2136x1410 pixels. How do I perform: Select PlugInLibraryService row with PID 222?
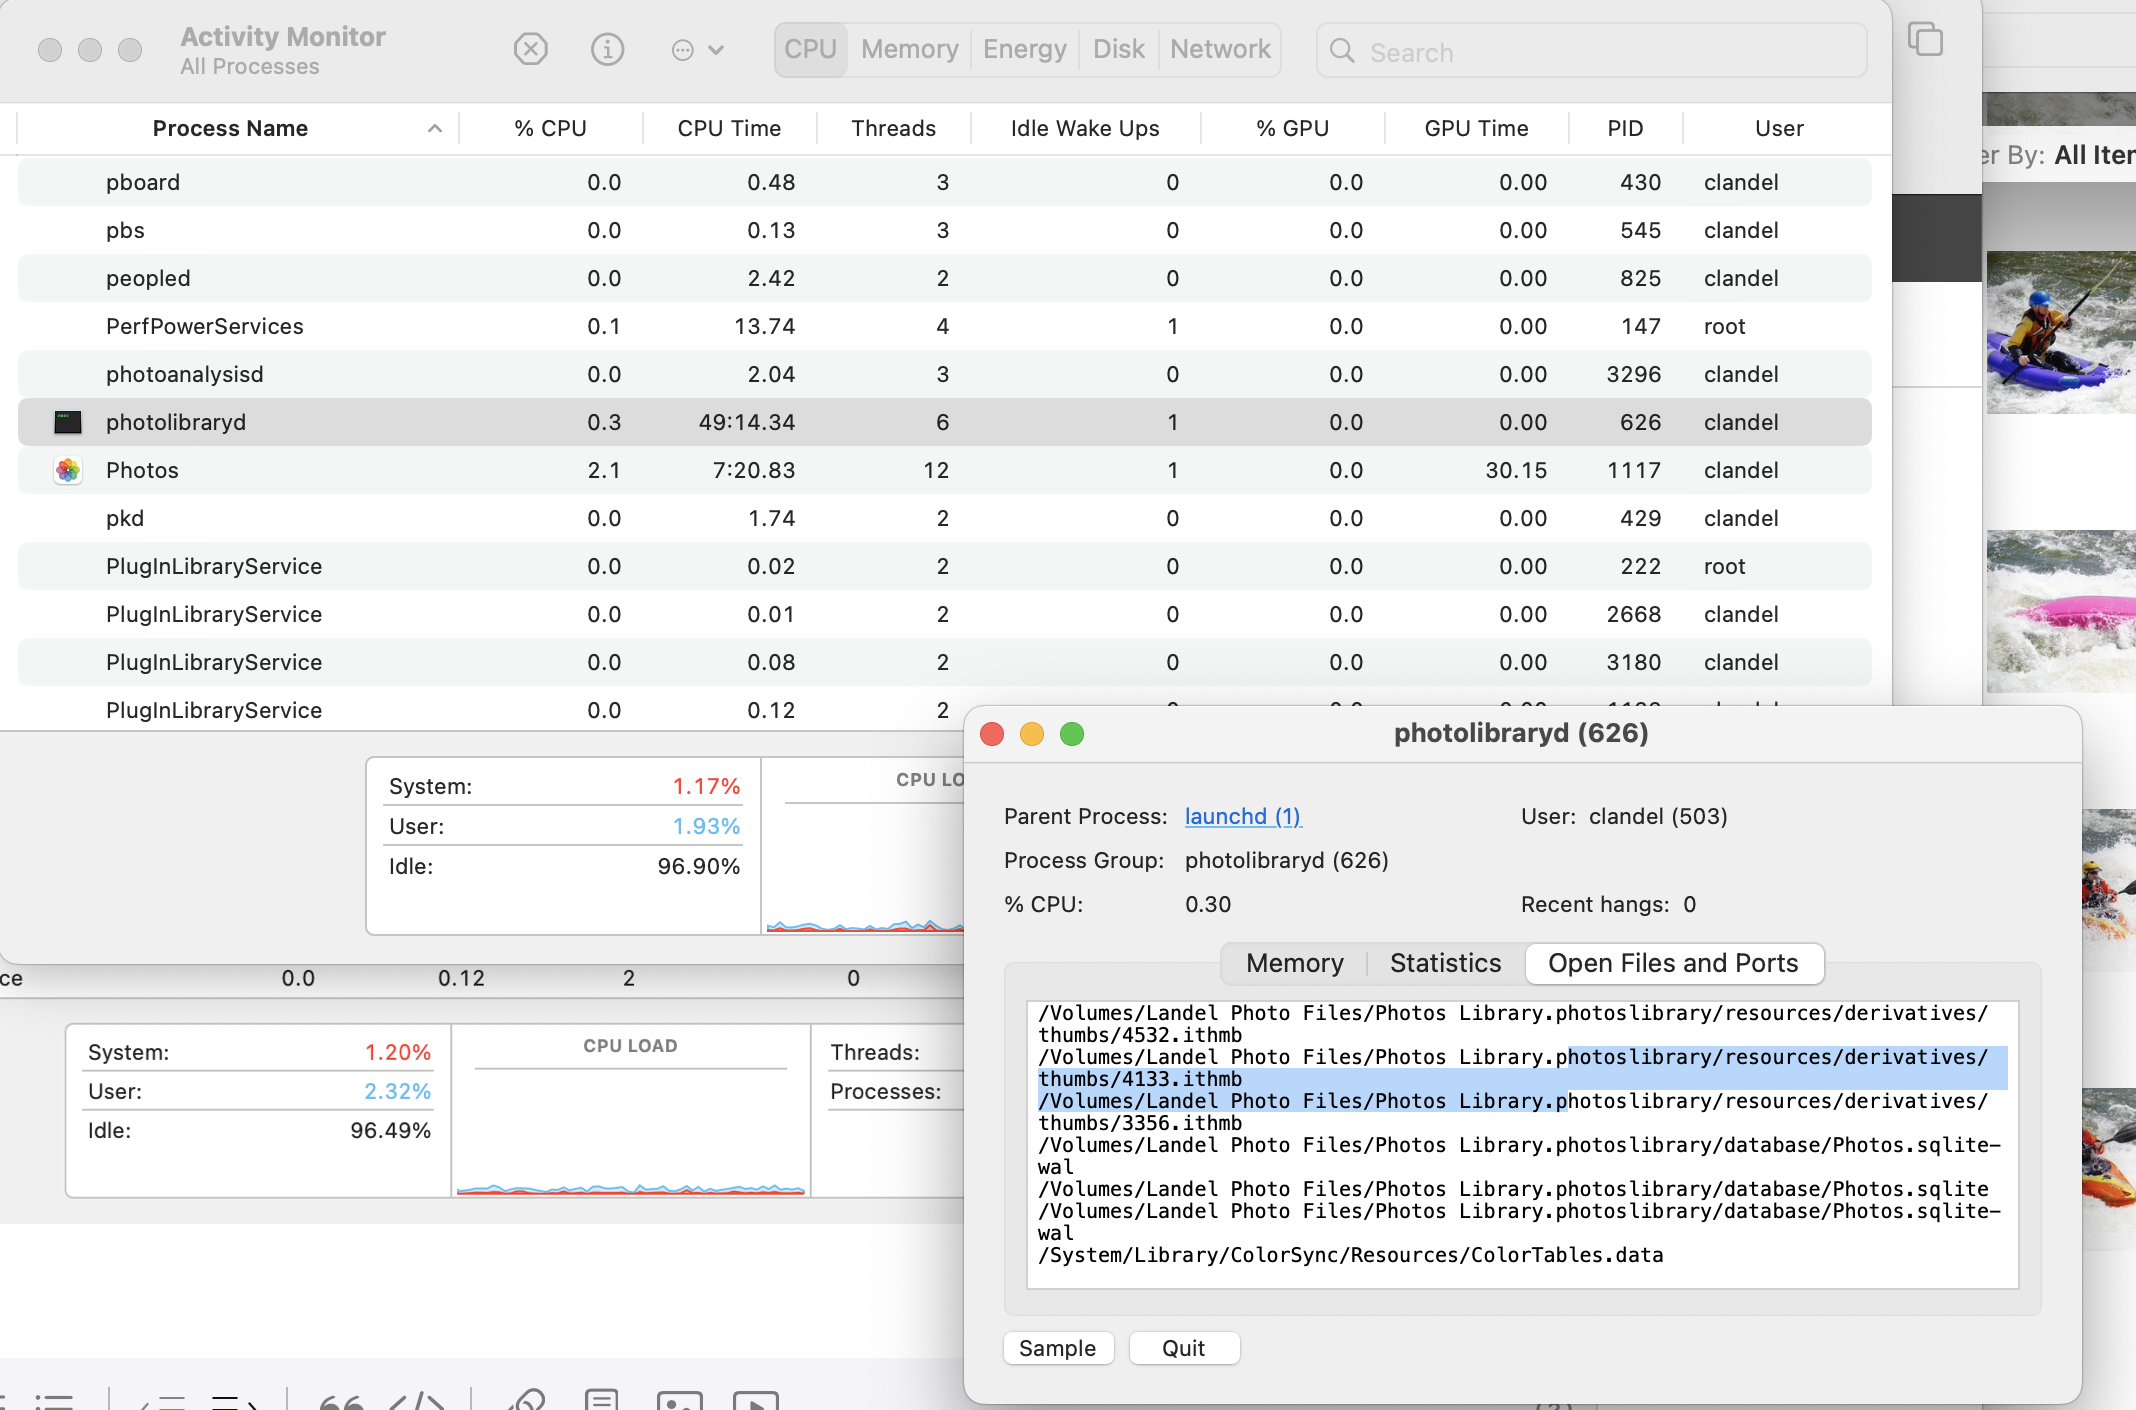(944, 566)
